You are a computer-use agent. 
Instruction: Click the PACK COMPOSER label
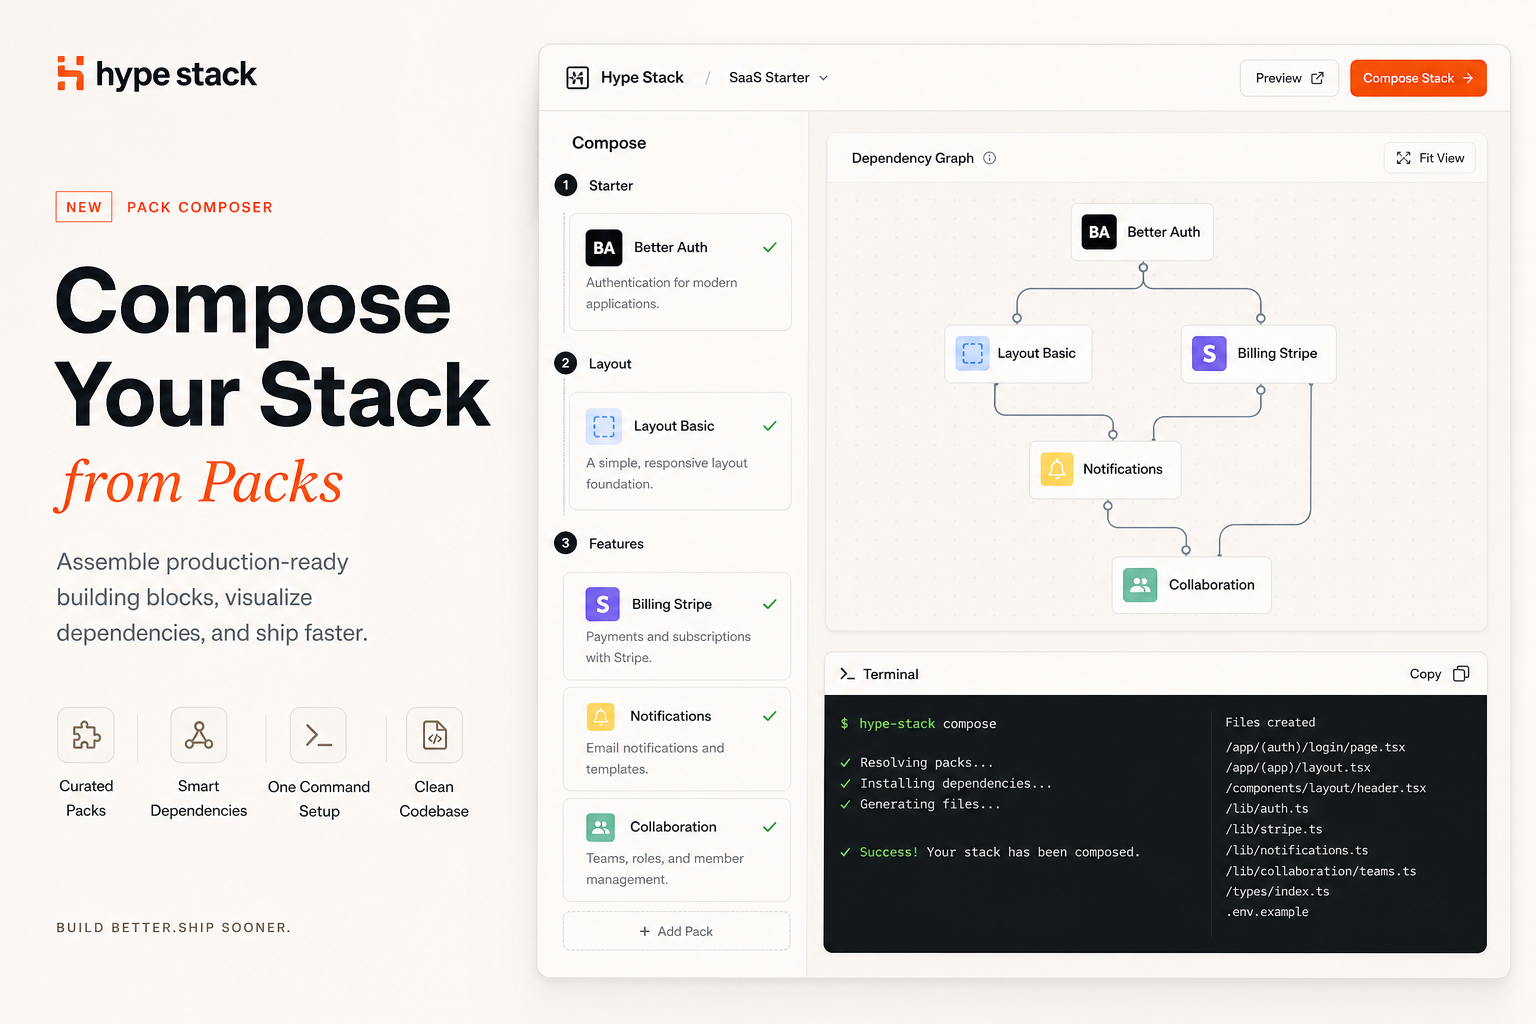point(200,207)
